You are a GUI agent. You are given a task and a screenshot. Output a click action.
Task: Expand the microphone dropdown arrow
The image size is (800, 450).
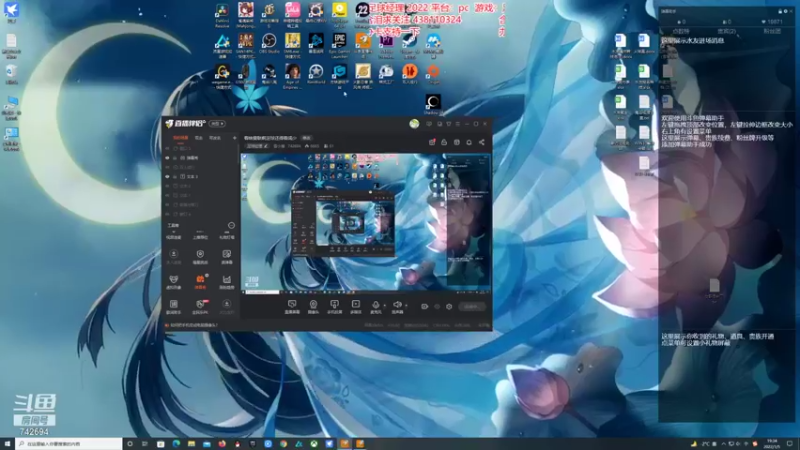384,305
